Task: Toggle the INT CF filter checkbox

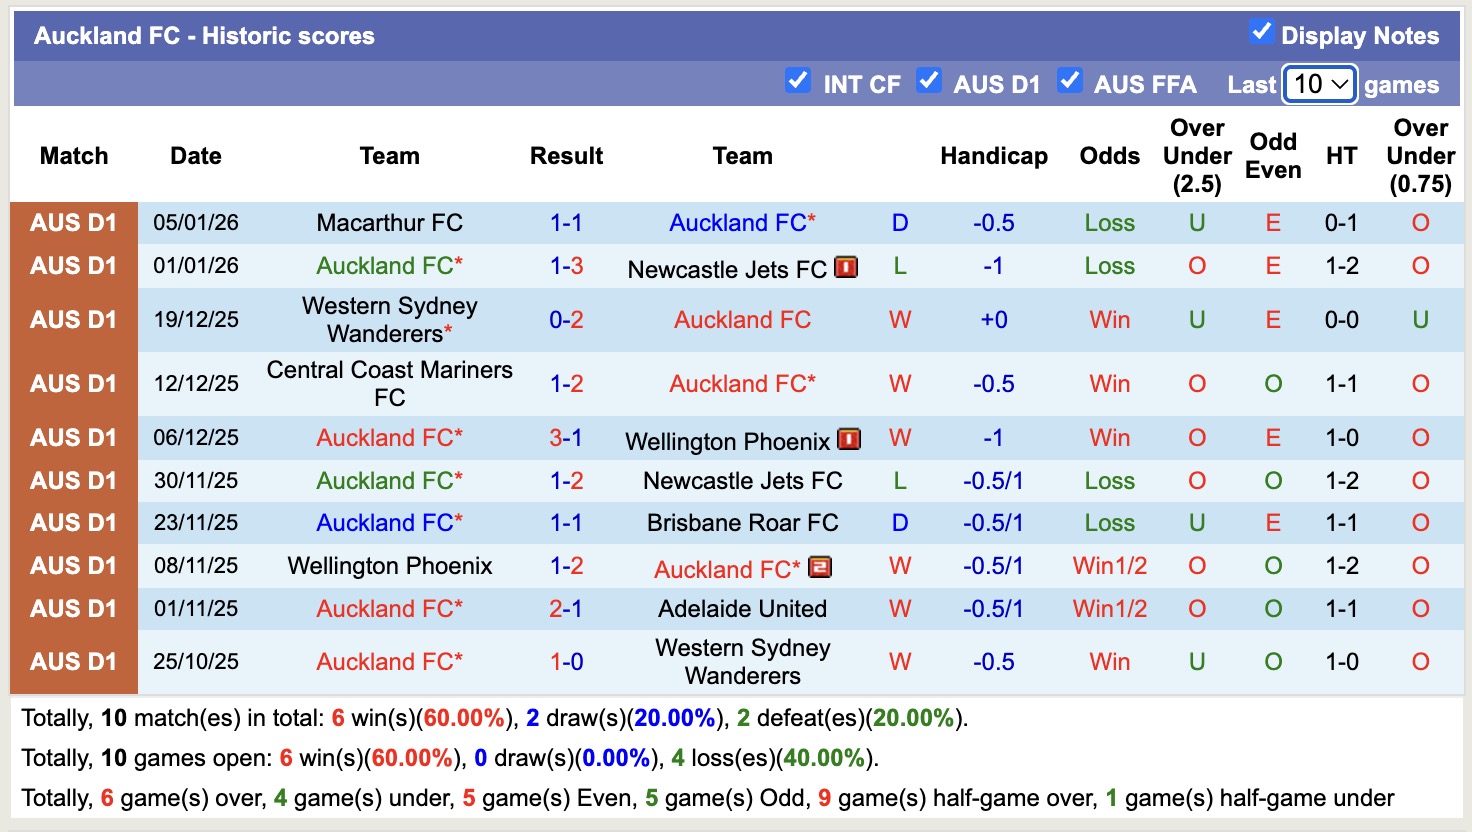Action: tap(797, 82)
